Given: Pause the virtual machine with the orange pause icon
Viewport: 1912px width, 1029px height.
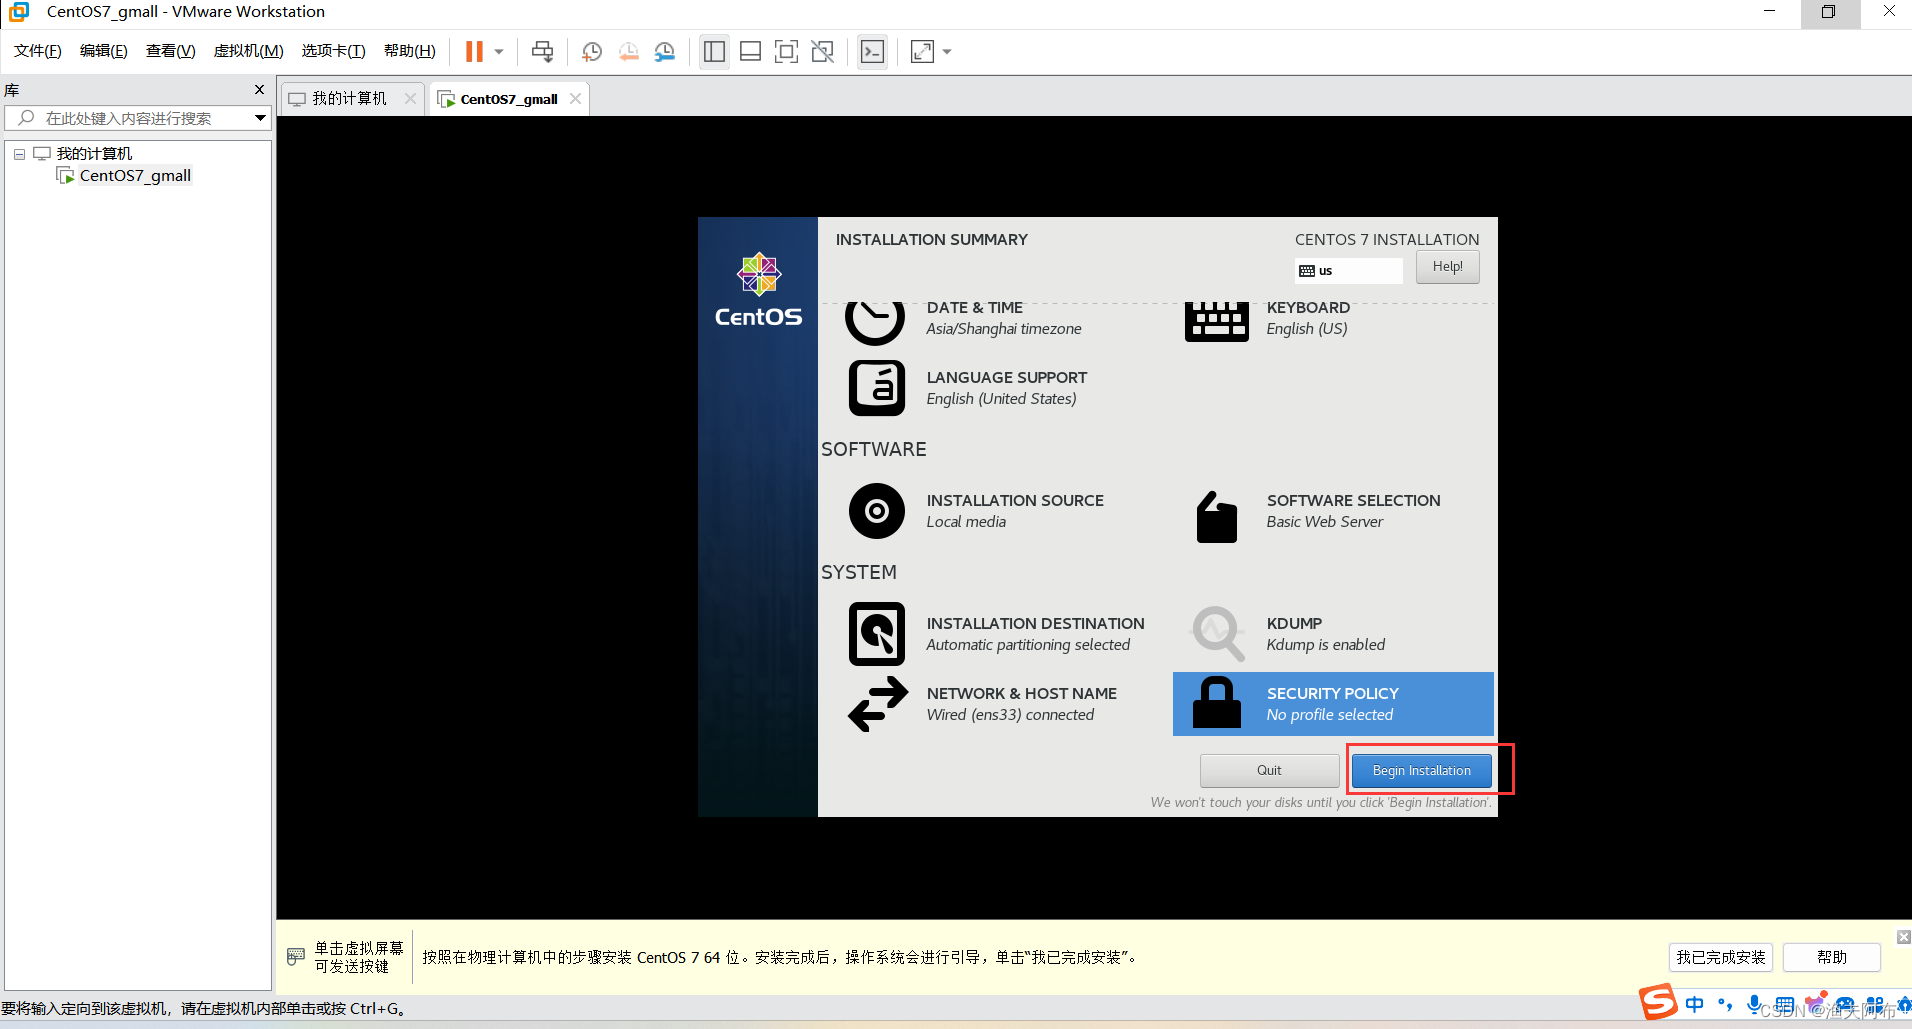Looking at the screenshot, I should coord(474,51).
